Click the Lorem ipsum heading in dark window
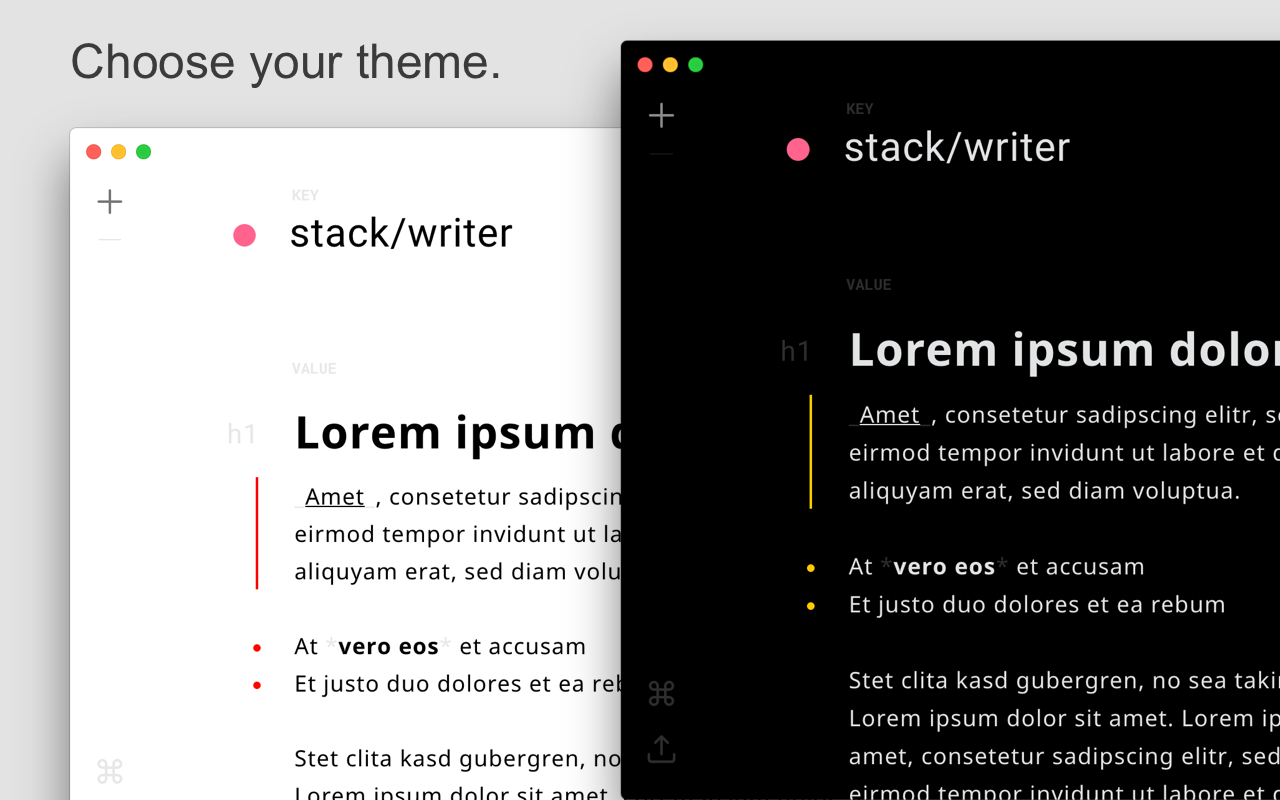This screenshot has height=800, width=1280. point(1064,351)
